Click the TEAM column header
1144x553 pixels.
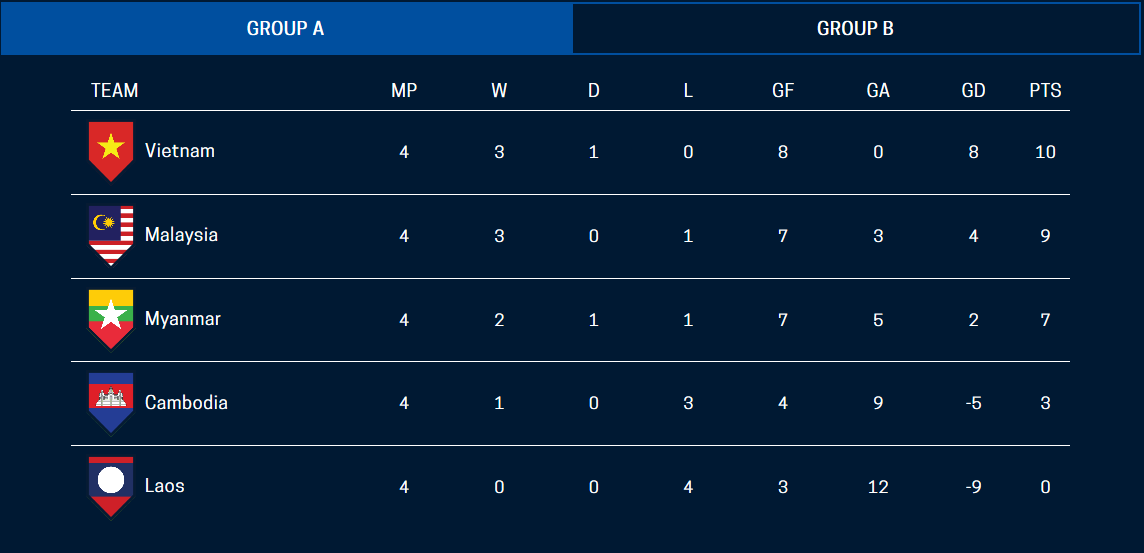[x=115, y=90]
